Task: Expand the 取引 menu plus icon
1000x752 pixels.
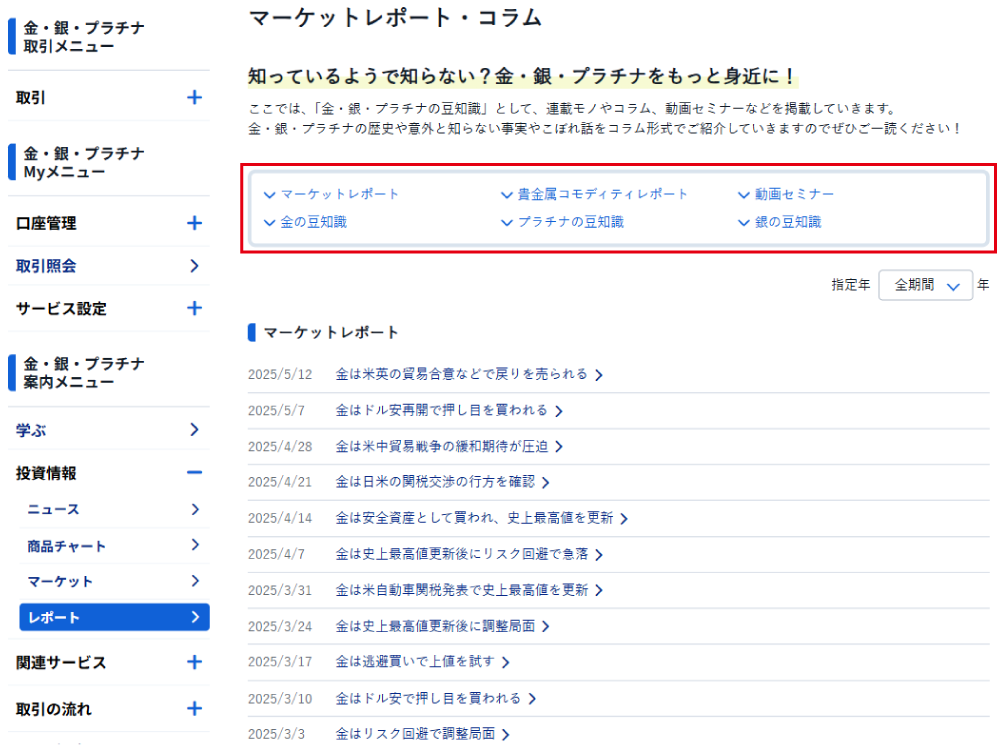Action: tap(194, 98)
